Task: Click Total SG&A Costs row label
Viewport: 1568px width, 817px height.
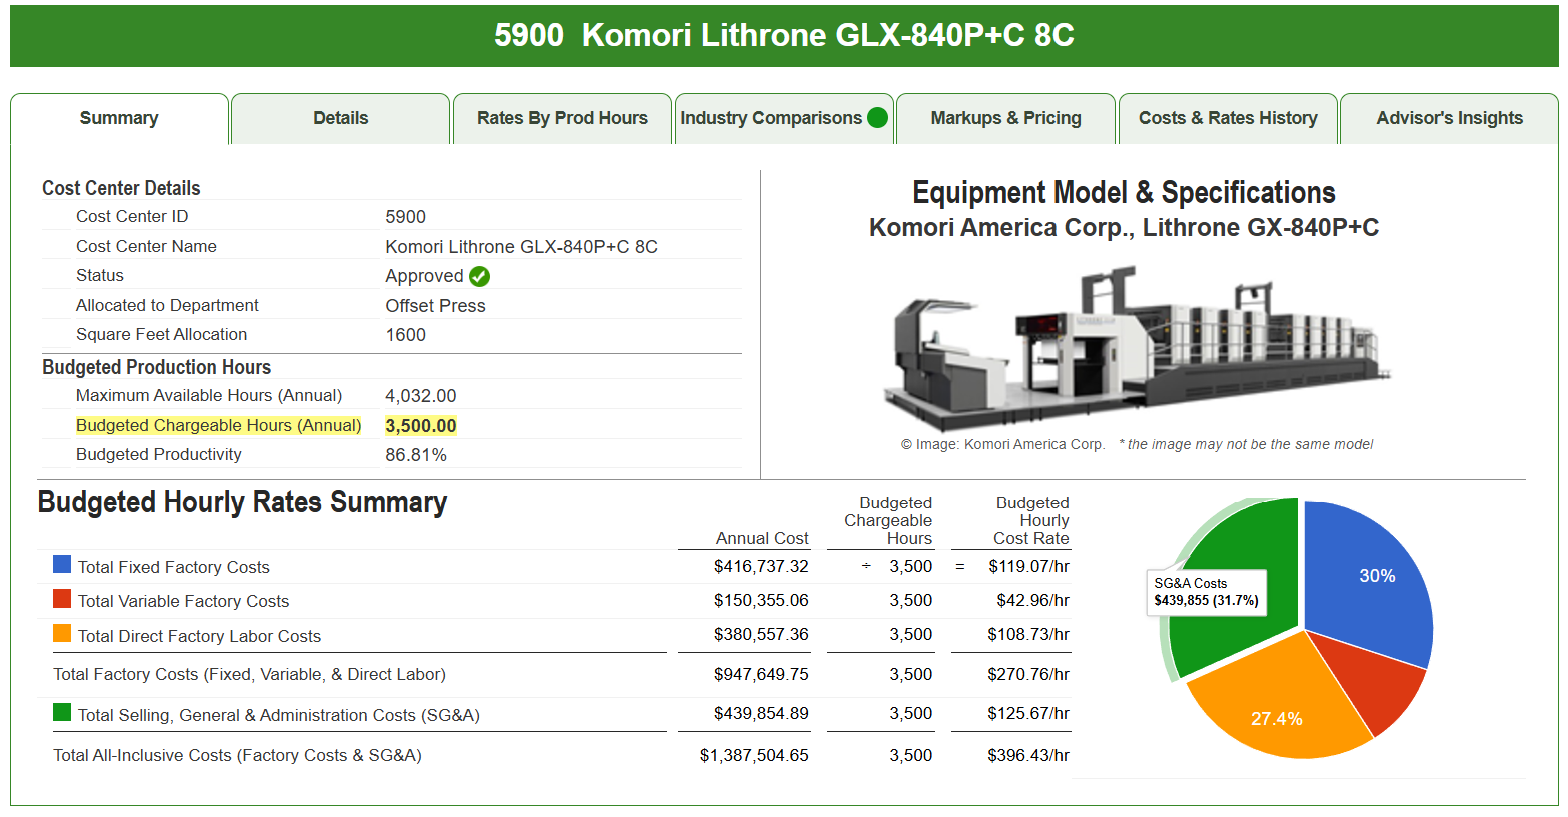Action: coord(278,715)
